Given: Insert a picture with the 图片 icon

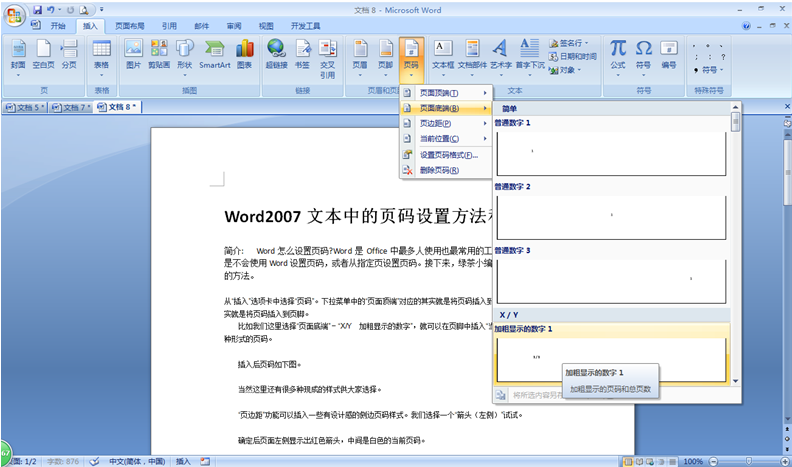Looking at the screenshot, I should (x=133, y=55).
